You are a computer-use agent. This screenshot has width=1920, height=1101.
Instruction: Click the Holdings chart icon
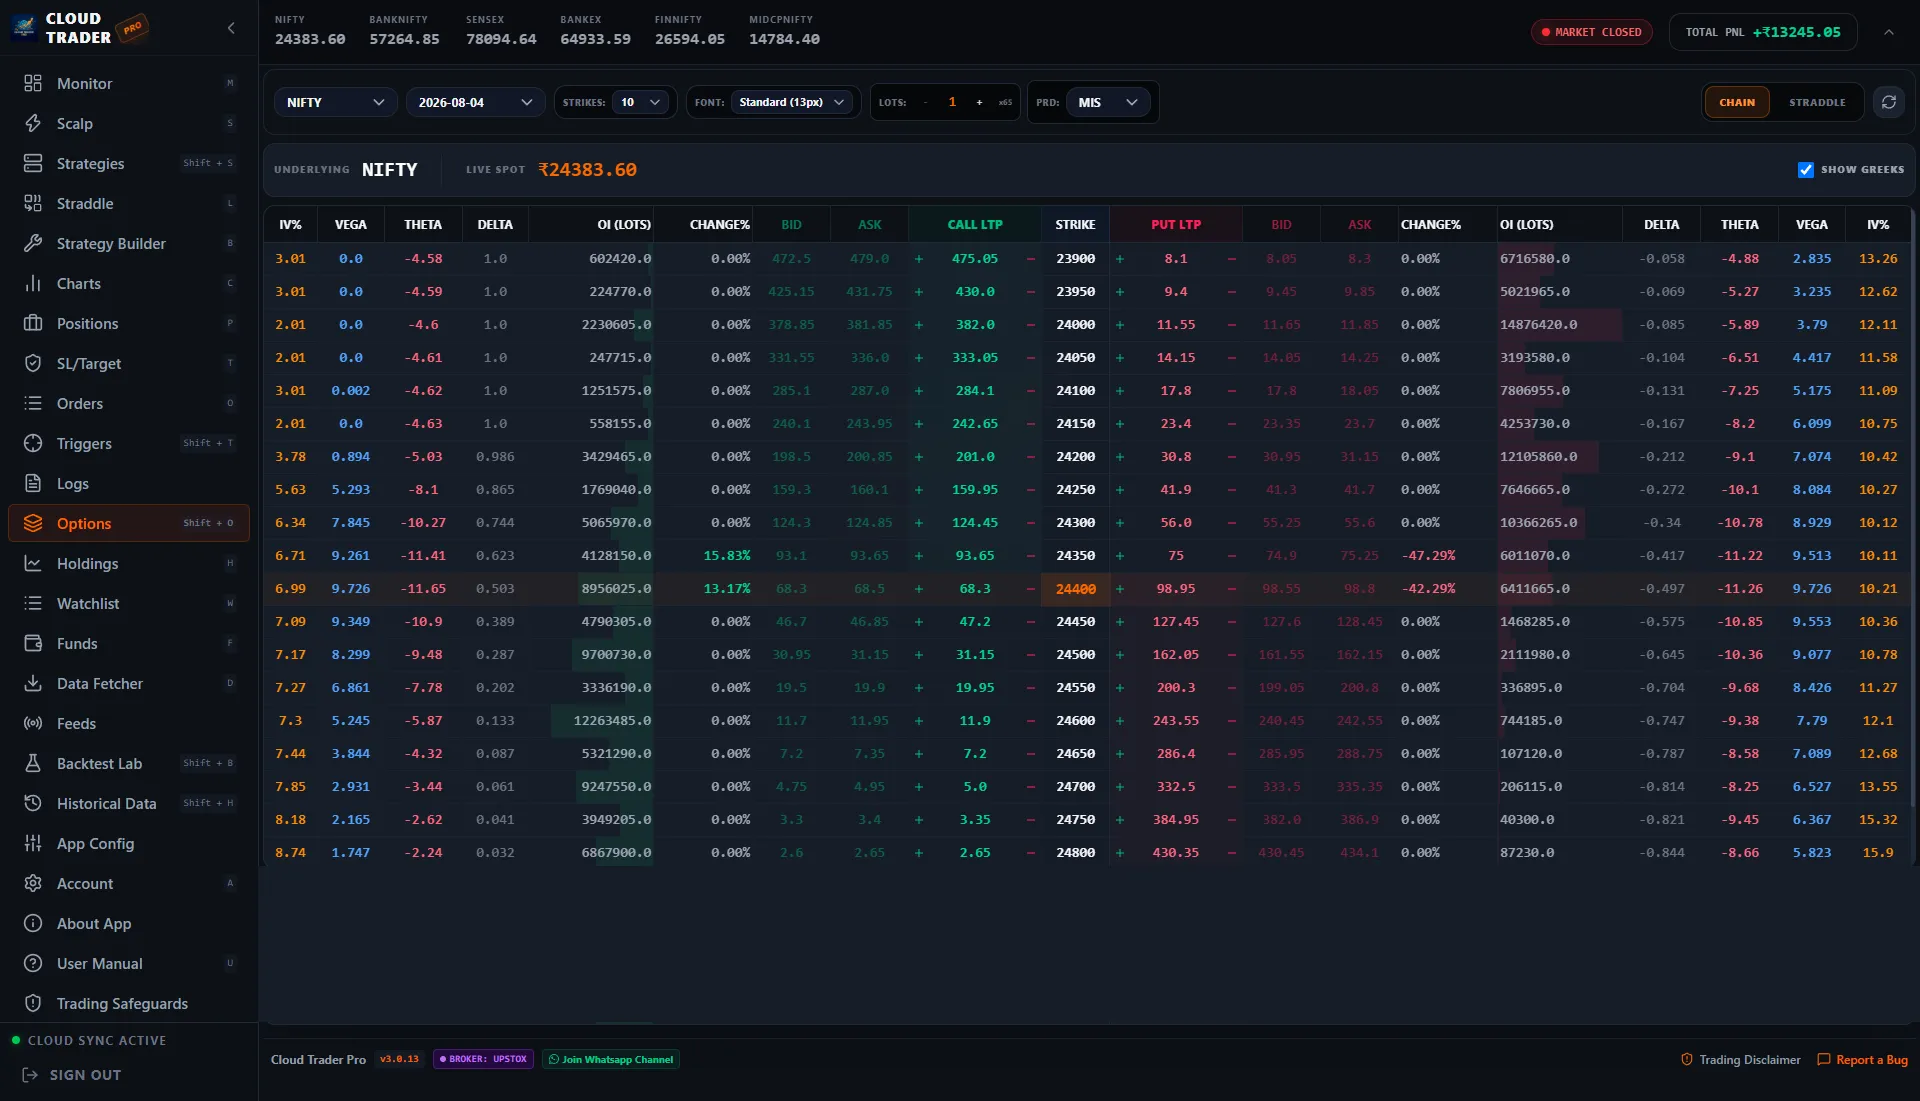(33, 563)
